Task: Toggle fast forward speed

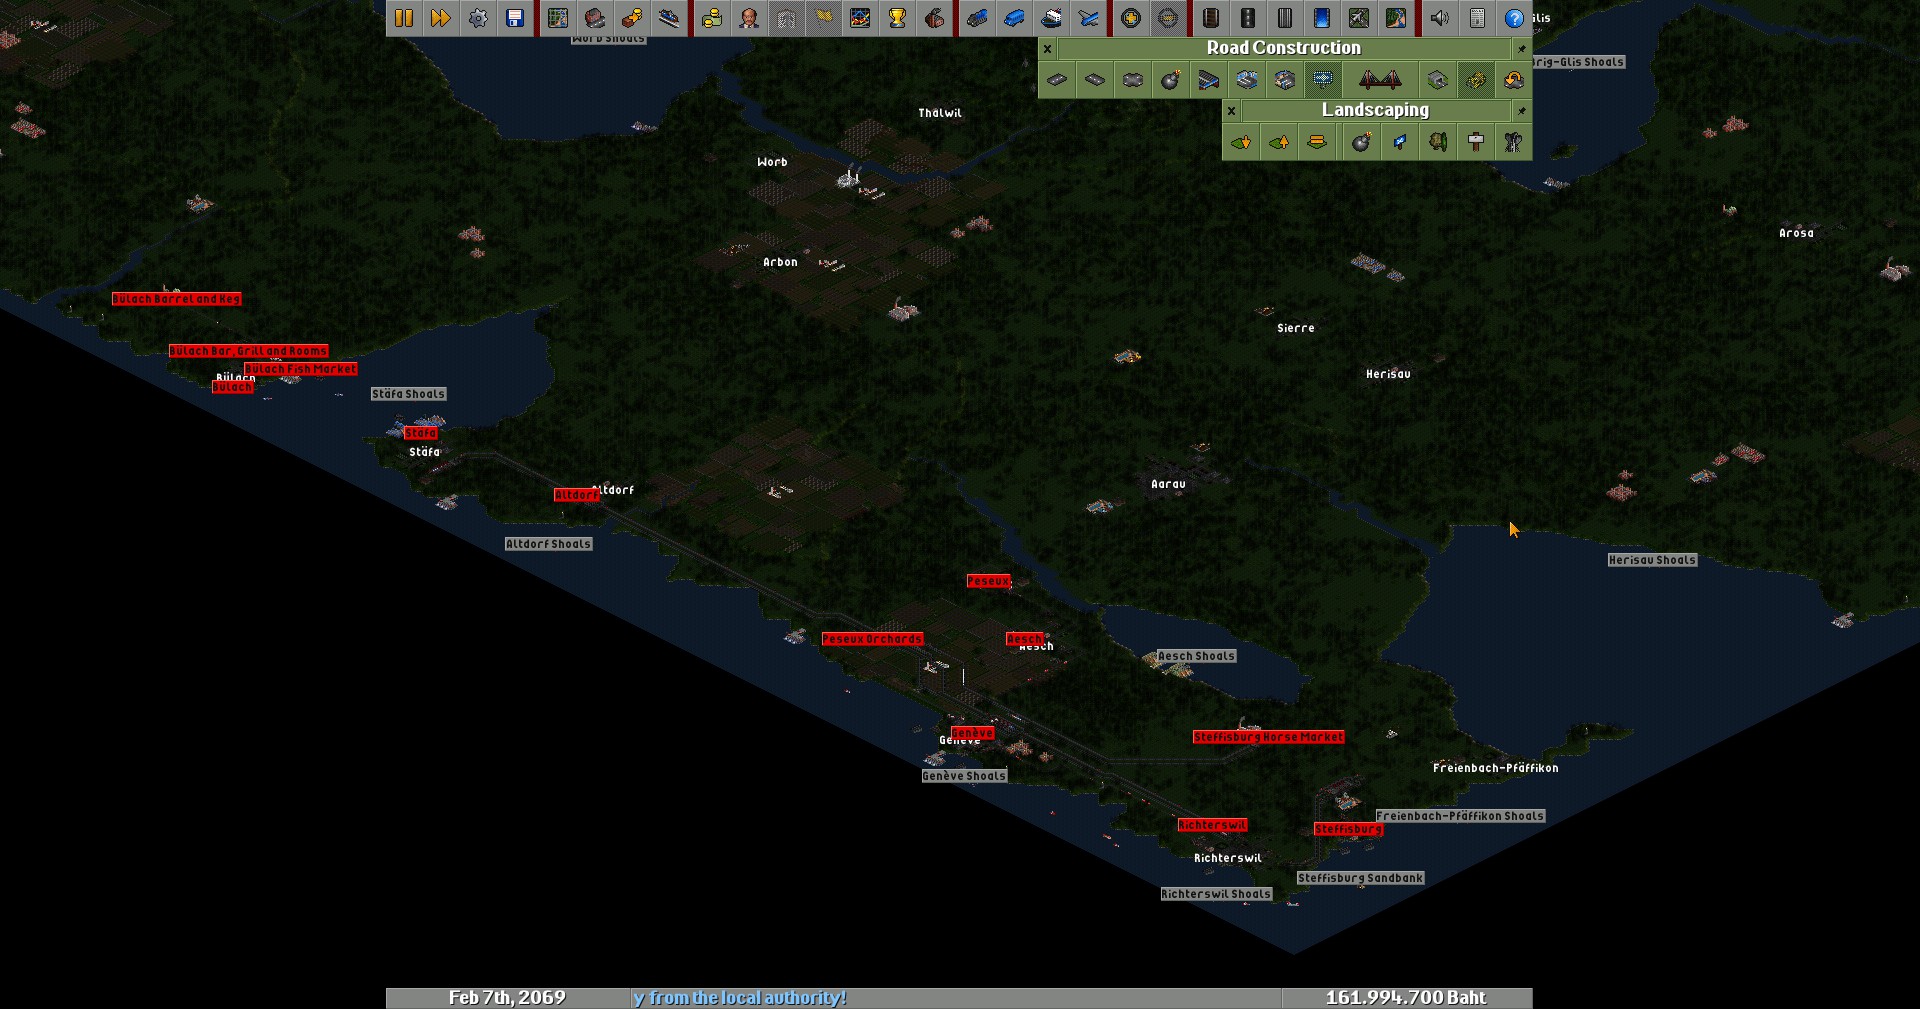Action: click(x=441, y=18)
